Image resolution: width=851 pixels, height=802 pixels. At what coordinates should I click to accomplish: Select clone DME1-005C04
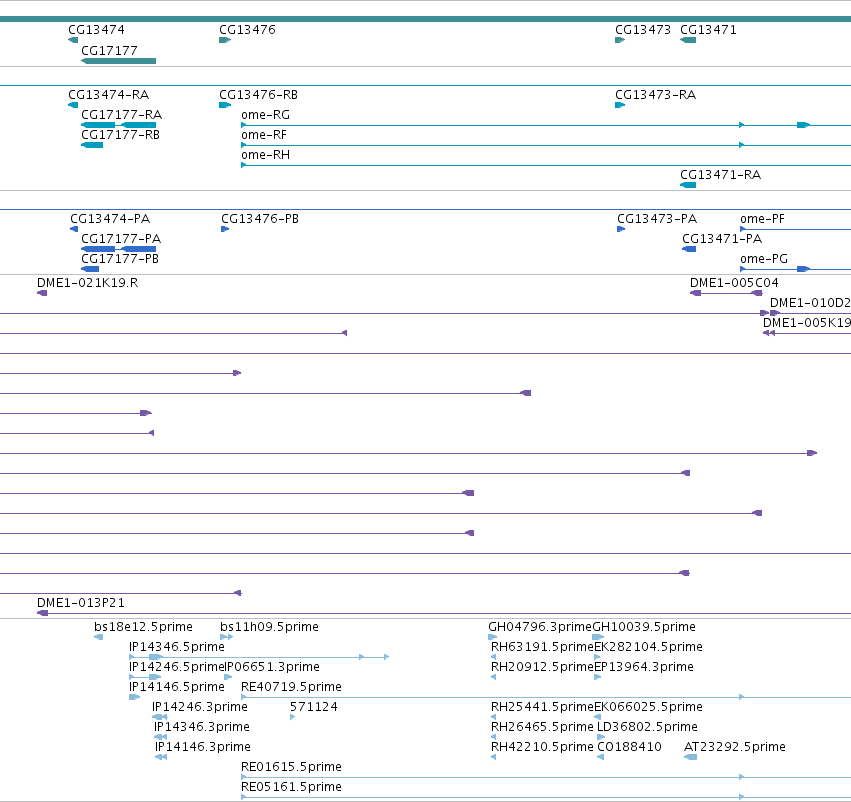(x=734, y=283)
